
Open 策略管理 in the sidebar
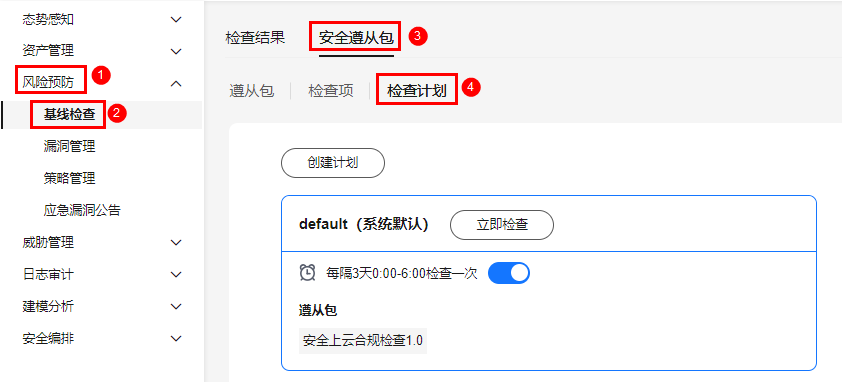click(x=69, y=178)
